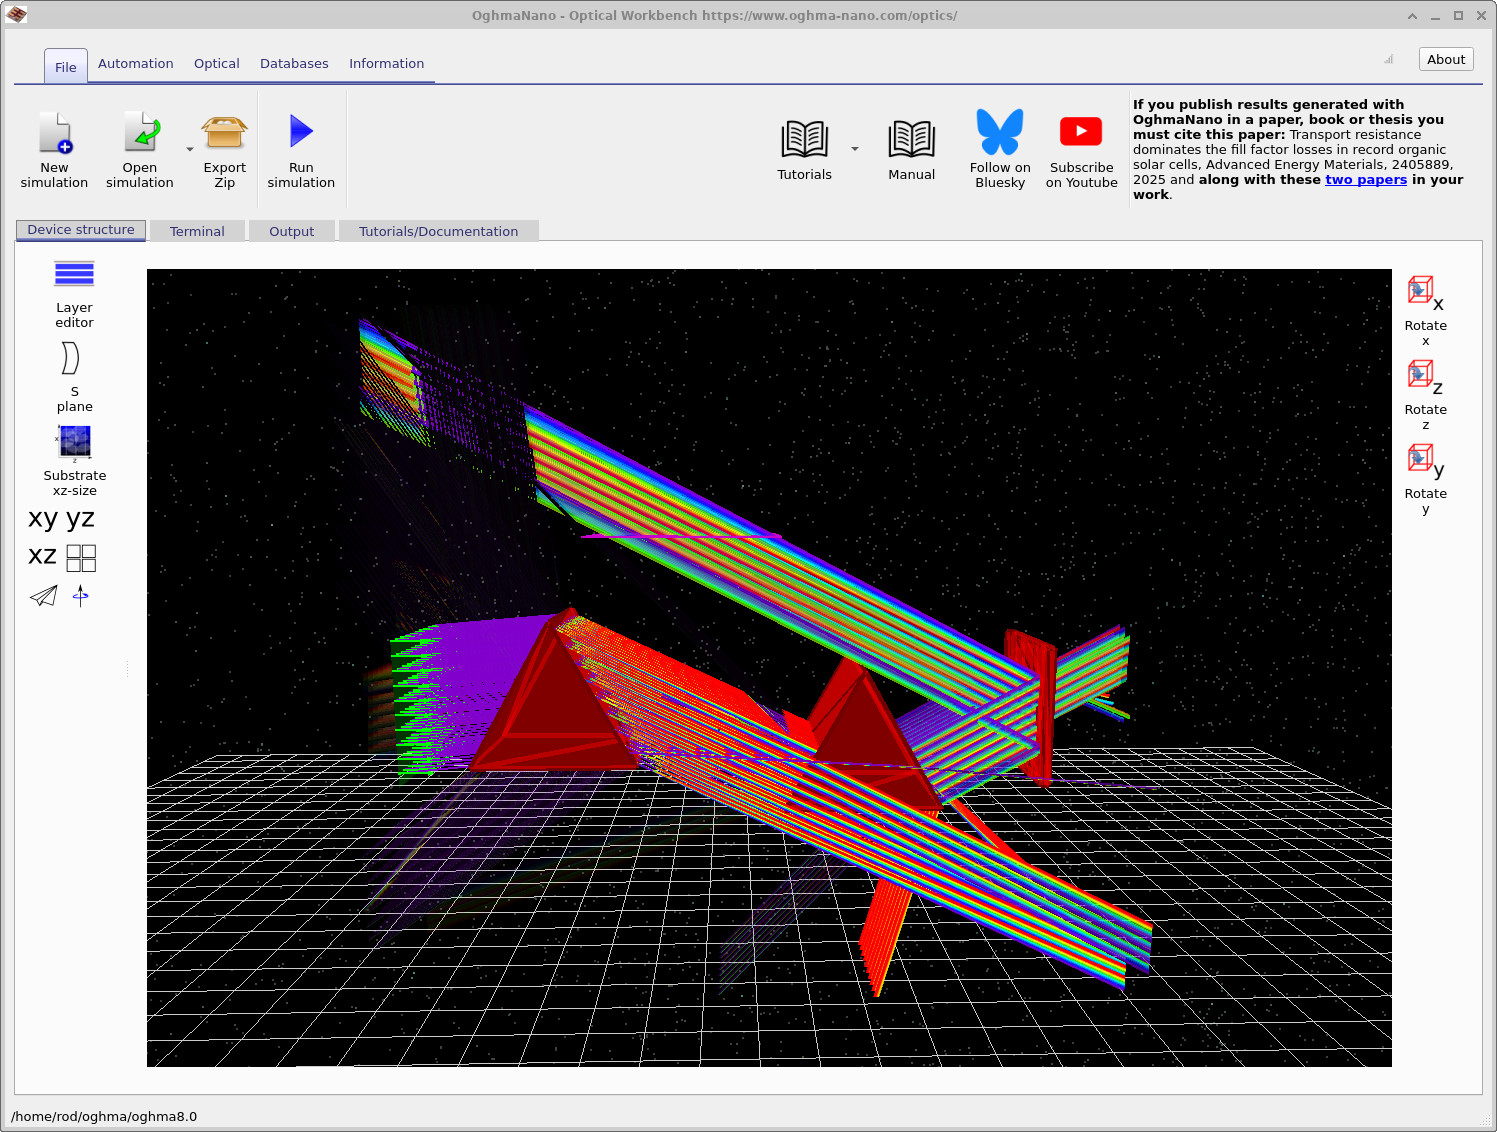Click the blue rotation arrow icon

(80, 596)
